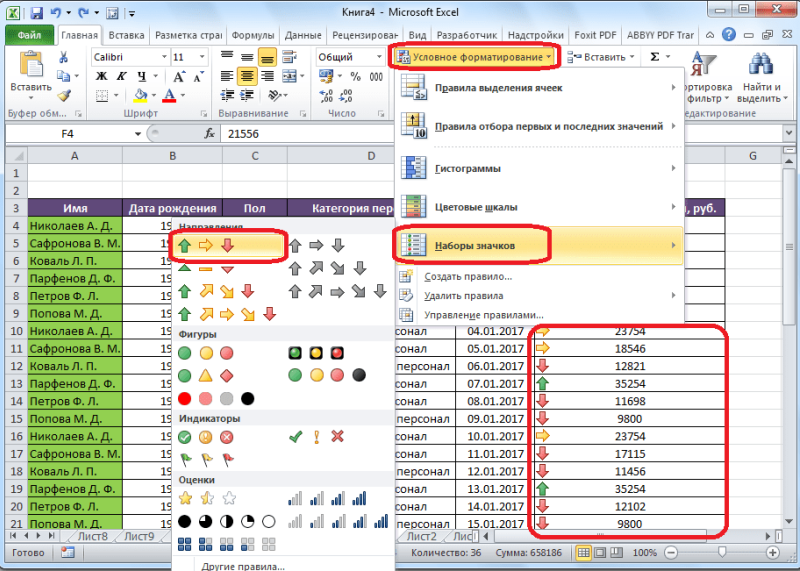Image resolution: width=800 pixels, height=571 pixels.
Task: Toggle center horizontal alignment
Action: tap(247, 77)
